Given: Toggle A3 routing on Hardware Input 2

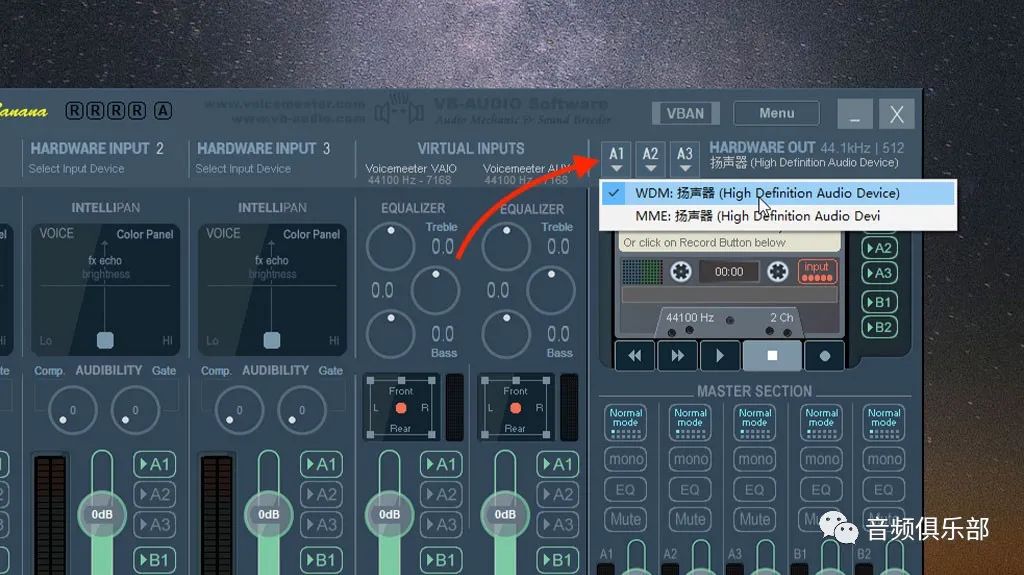Looking at the screenshot, I should coord(154,525).
